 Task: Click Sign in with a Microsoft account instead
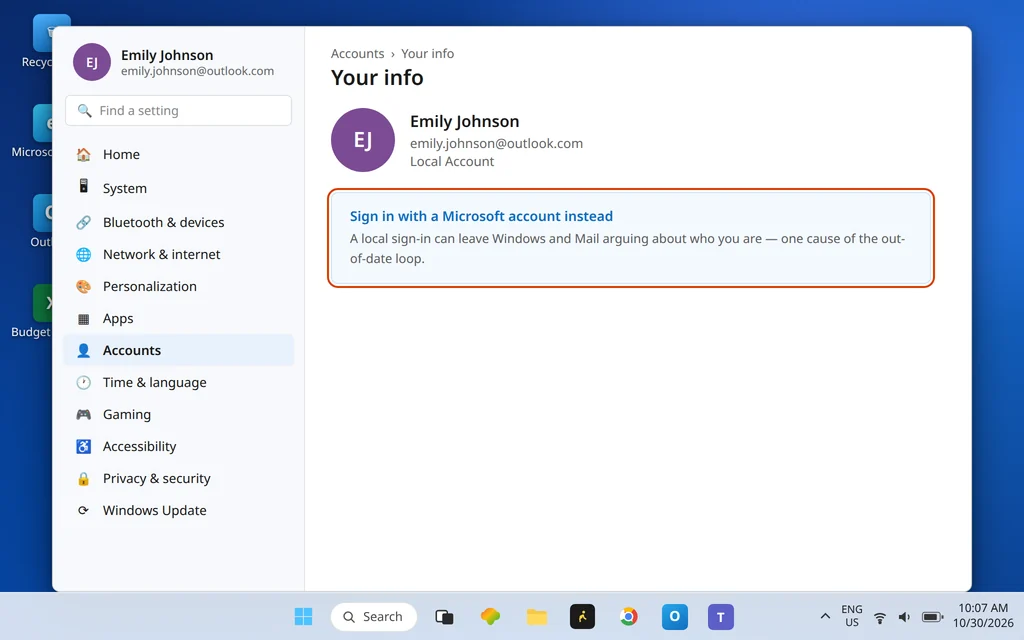coord(481,216)
